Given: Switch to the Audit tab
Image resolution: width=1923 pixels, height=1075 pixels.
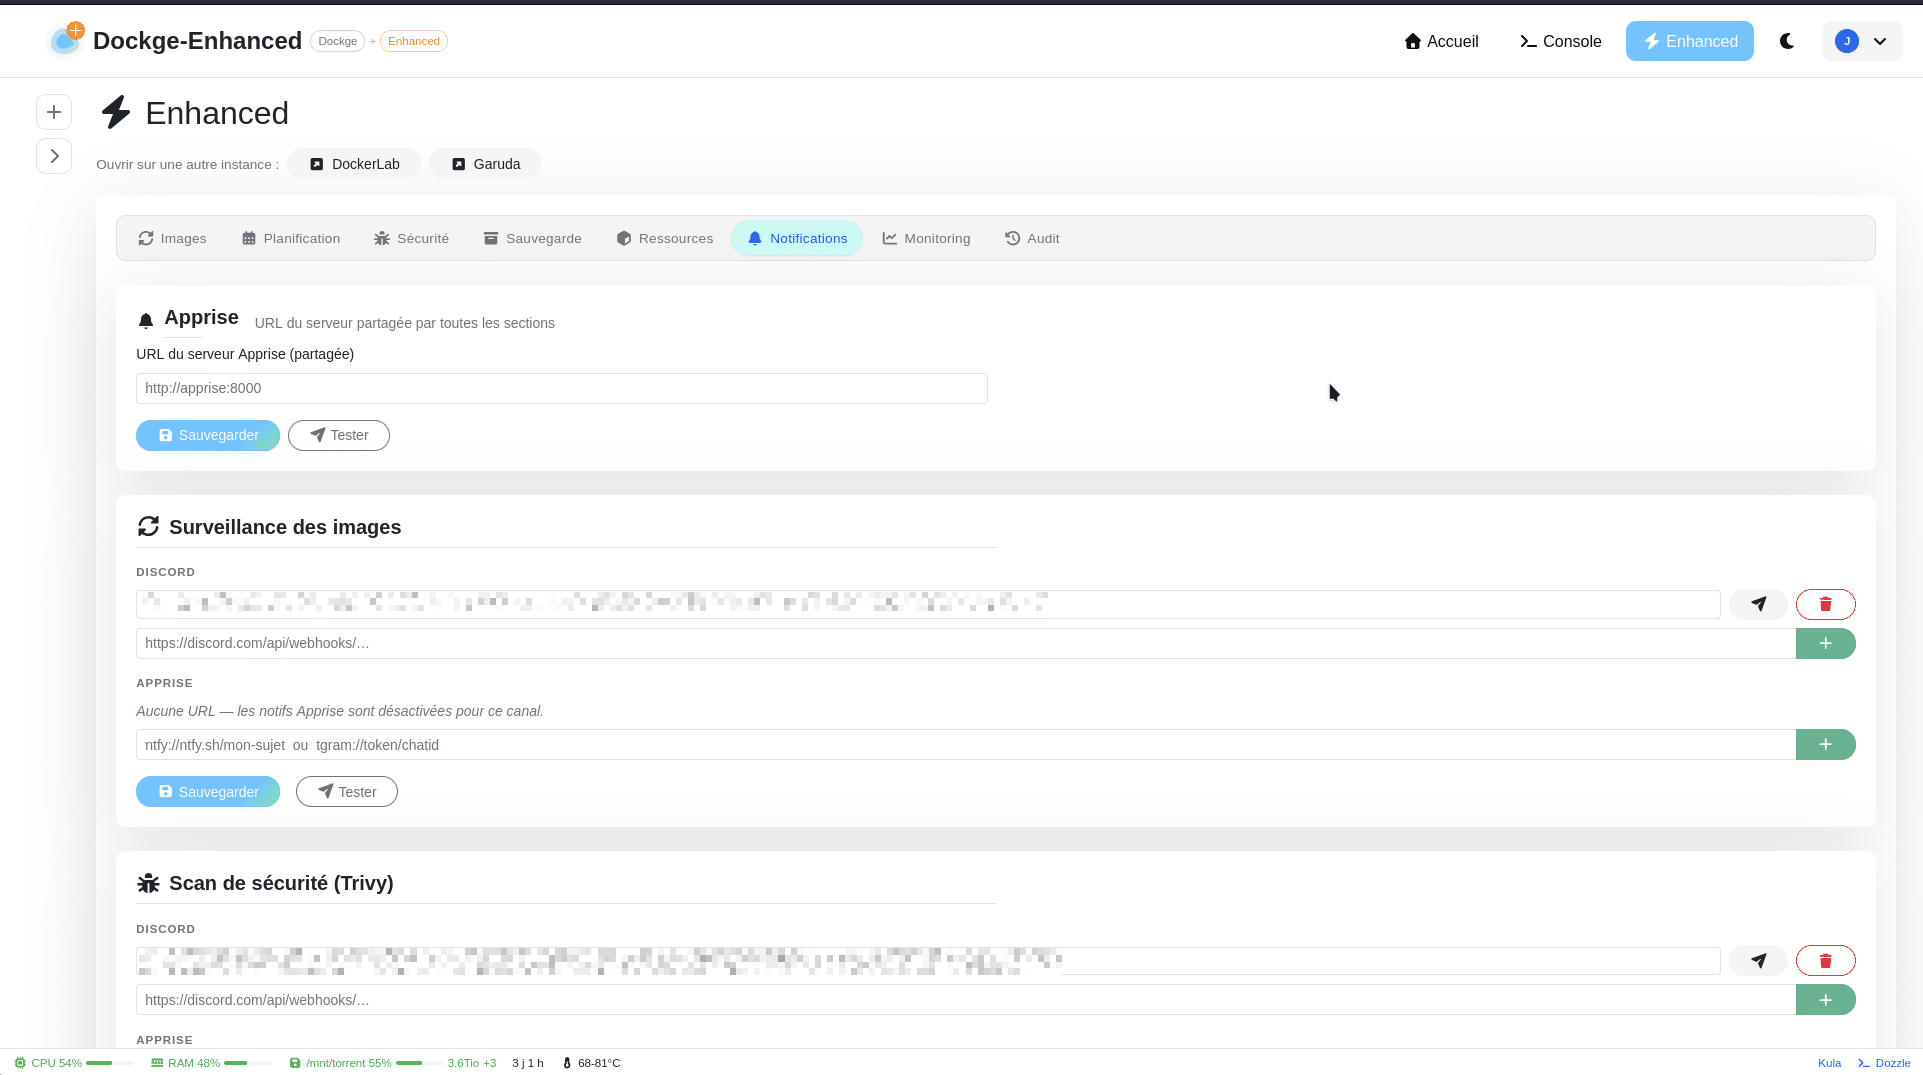Looking at the screenshot, I should (1032, 238).
